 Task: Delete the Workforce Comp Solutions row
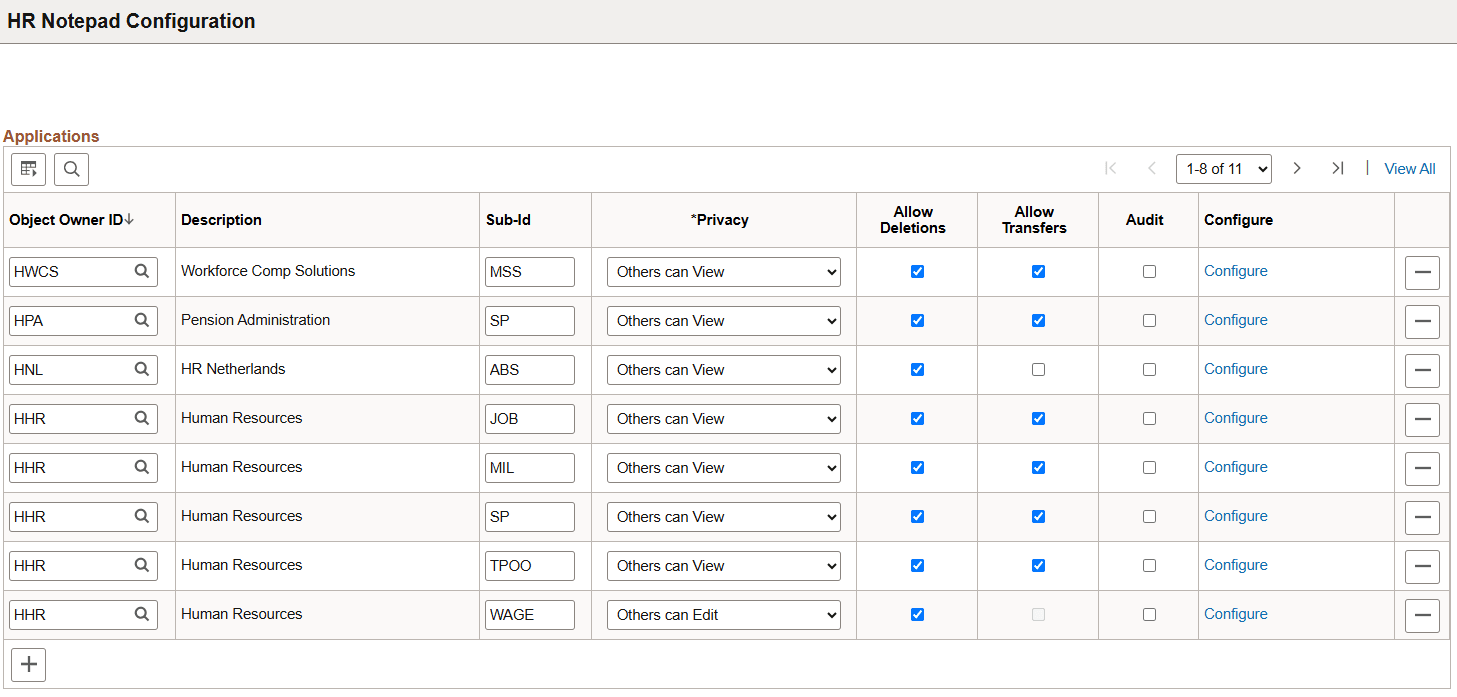click(1422, 272)
